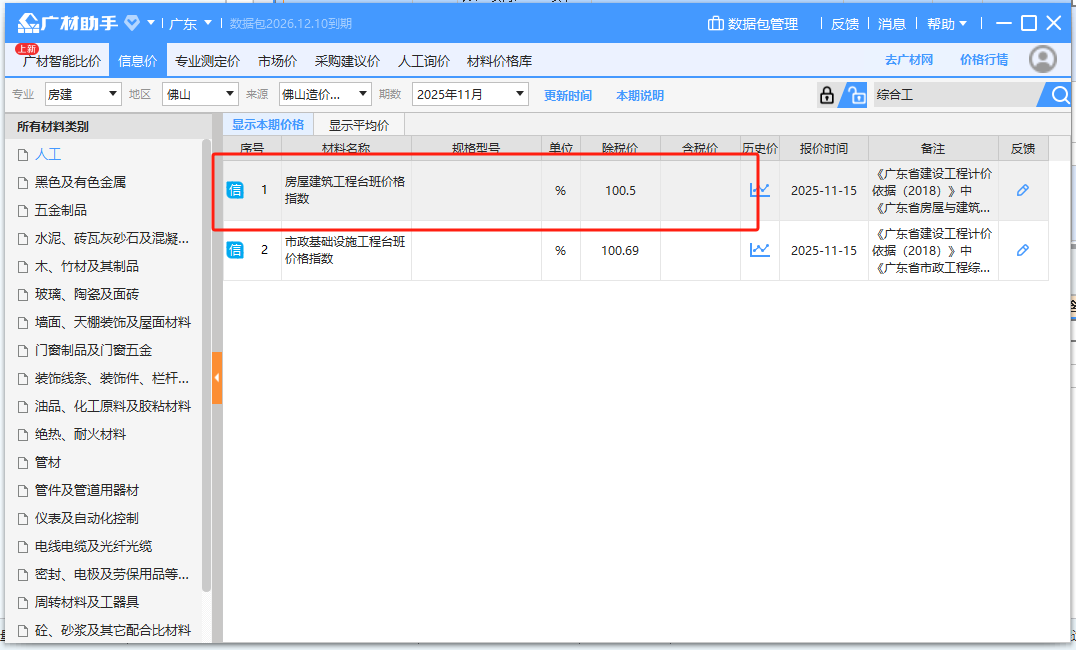This screenshot has height=650, width=1076.
Task: Click the feedback pencil icon on row 2
Action: pos(1022,250)
